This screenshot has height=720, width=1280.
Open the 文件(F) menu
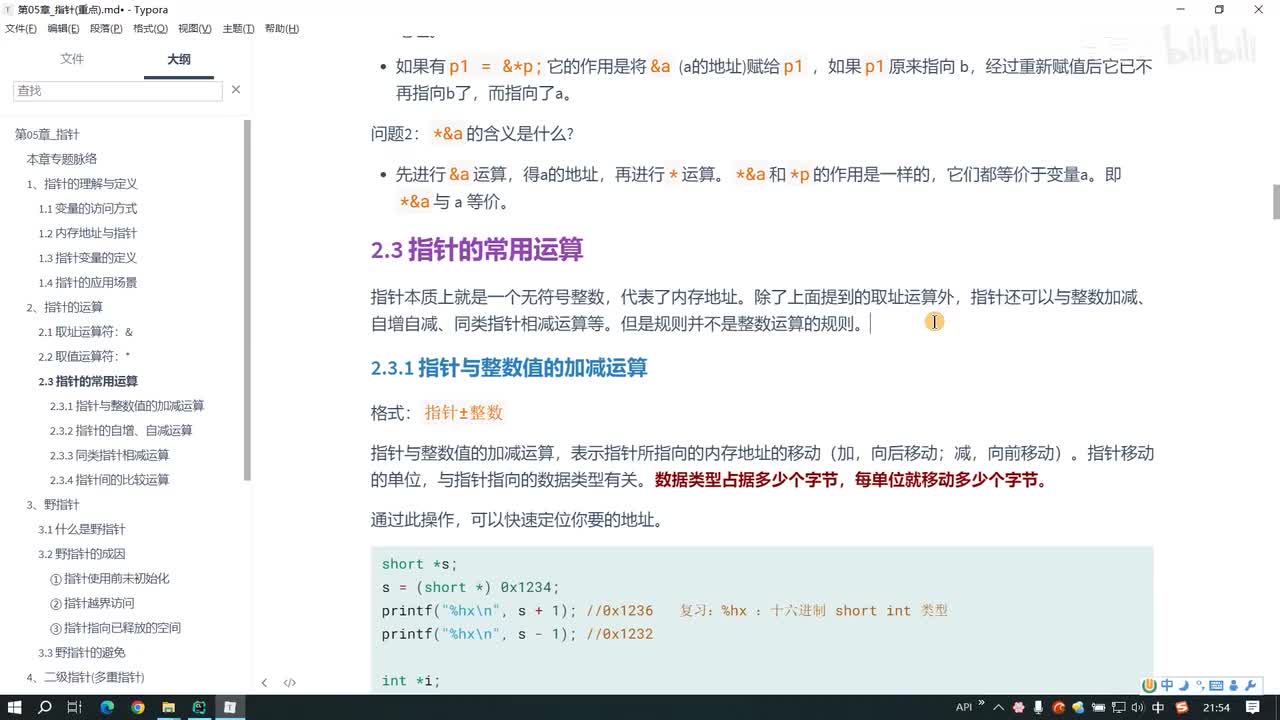(21, 29)
